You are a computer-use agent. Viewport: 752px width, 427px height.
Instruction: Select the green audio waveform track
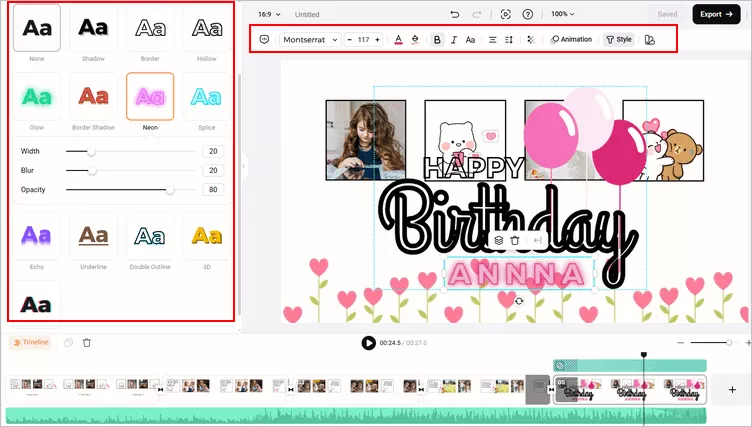(356, 415)
